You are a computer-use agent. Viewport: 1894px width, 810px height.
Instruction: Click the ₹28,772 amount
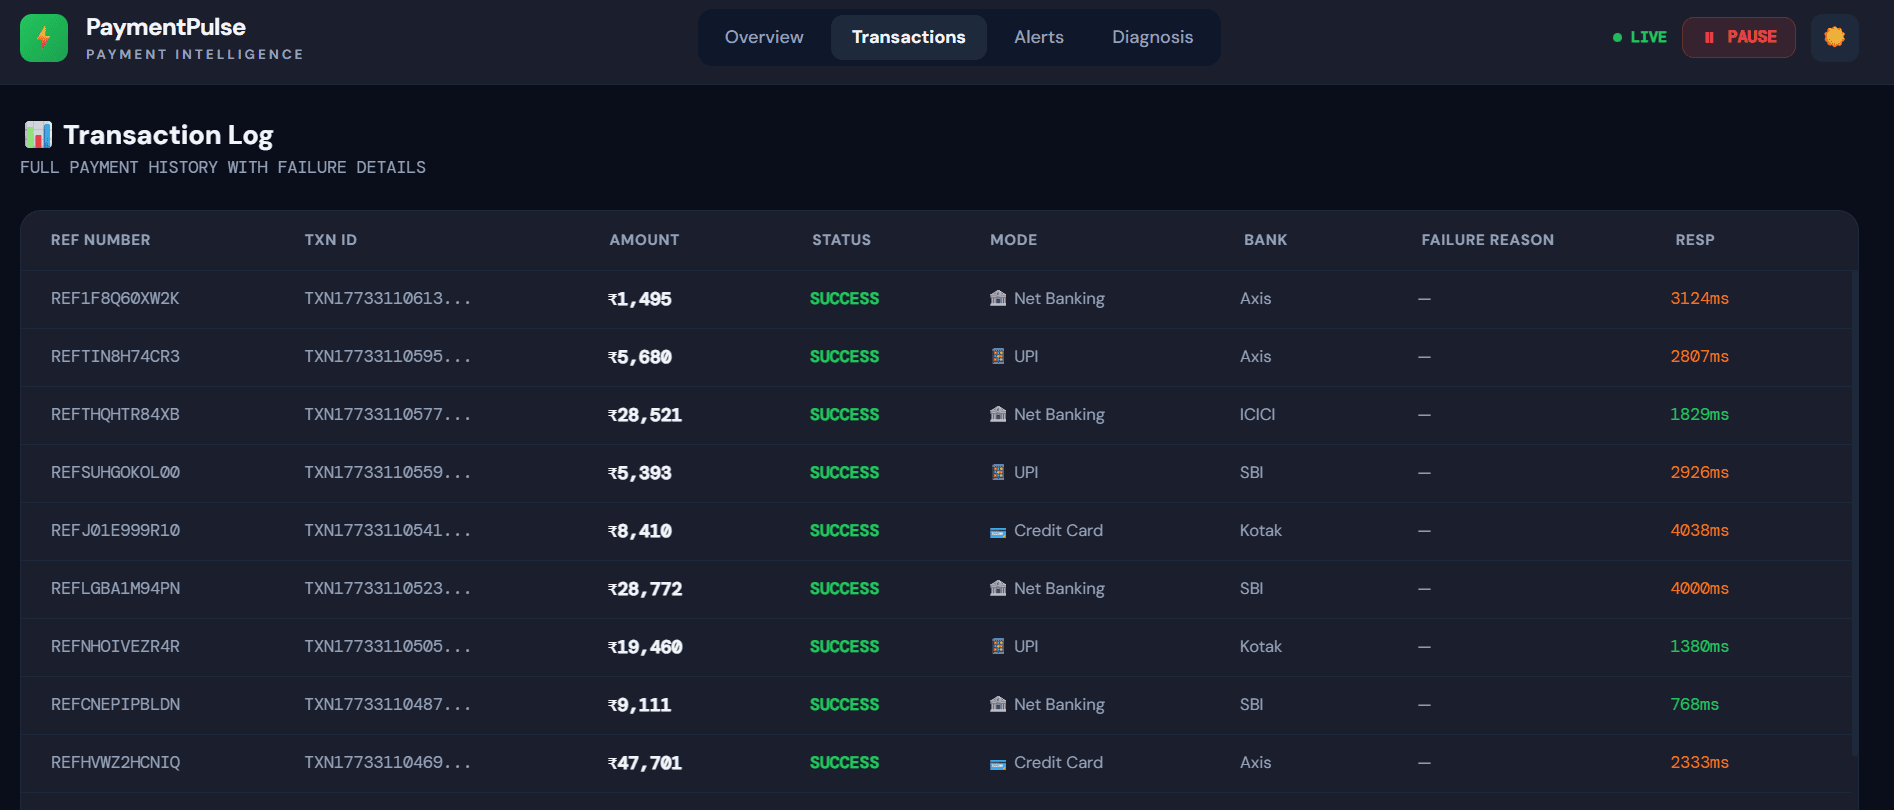coord(645,589)
